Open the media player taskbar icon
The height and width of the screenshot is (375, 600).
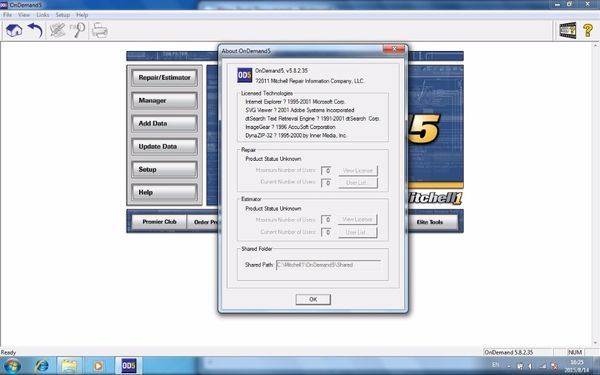[98, 366]
